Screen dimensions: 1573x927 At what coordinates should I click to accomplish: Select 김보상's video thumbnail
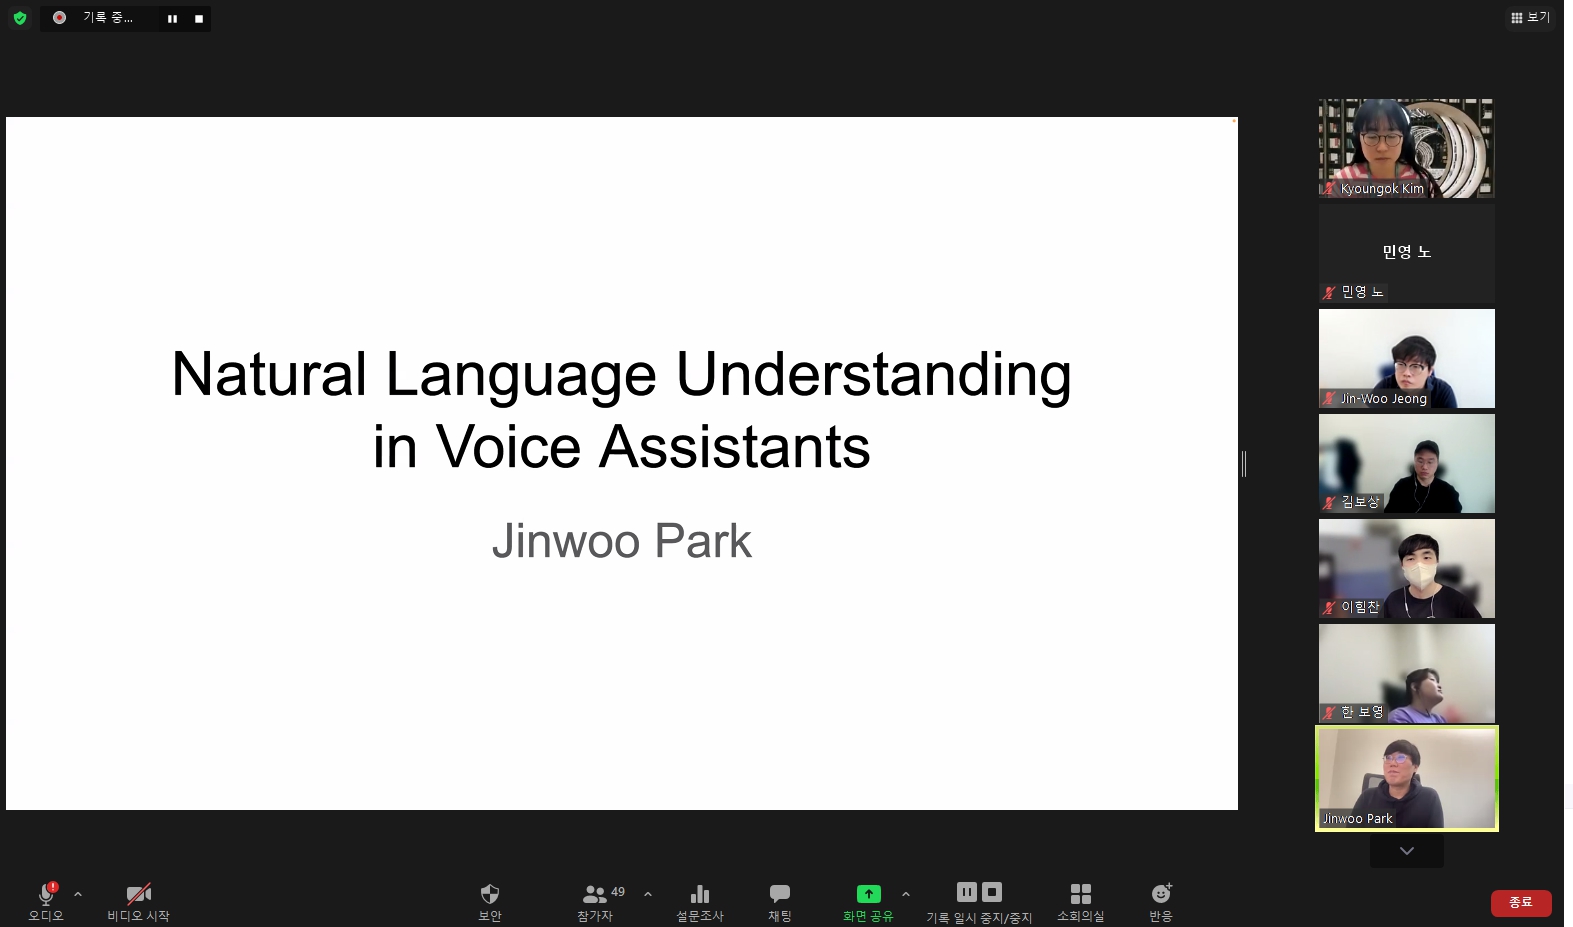click(1406, 463)
